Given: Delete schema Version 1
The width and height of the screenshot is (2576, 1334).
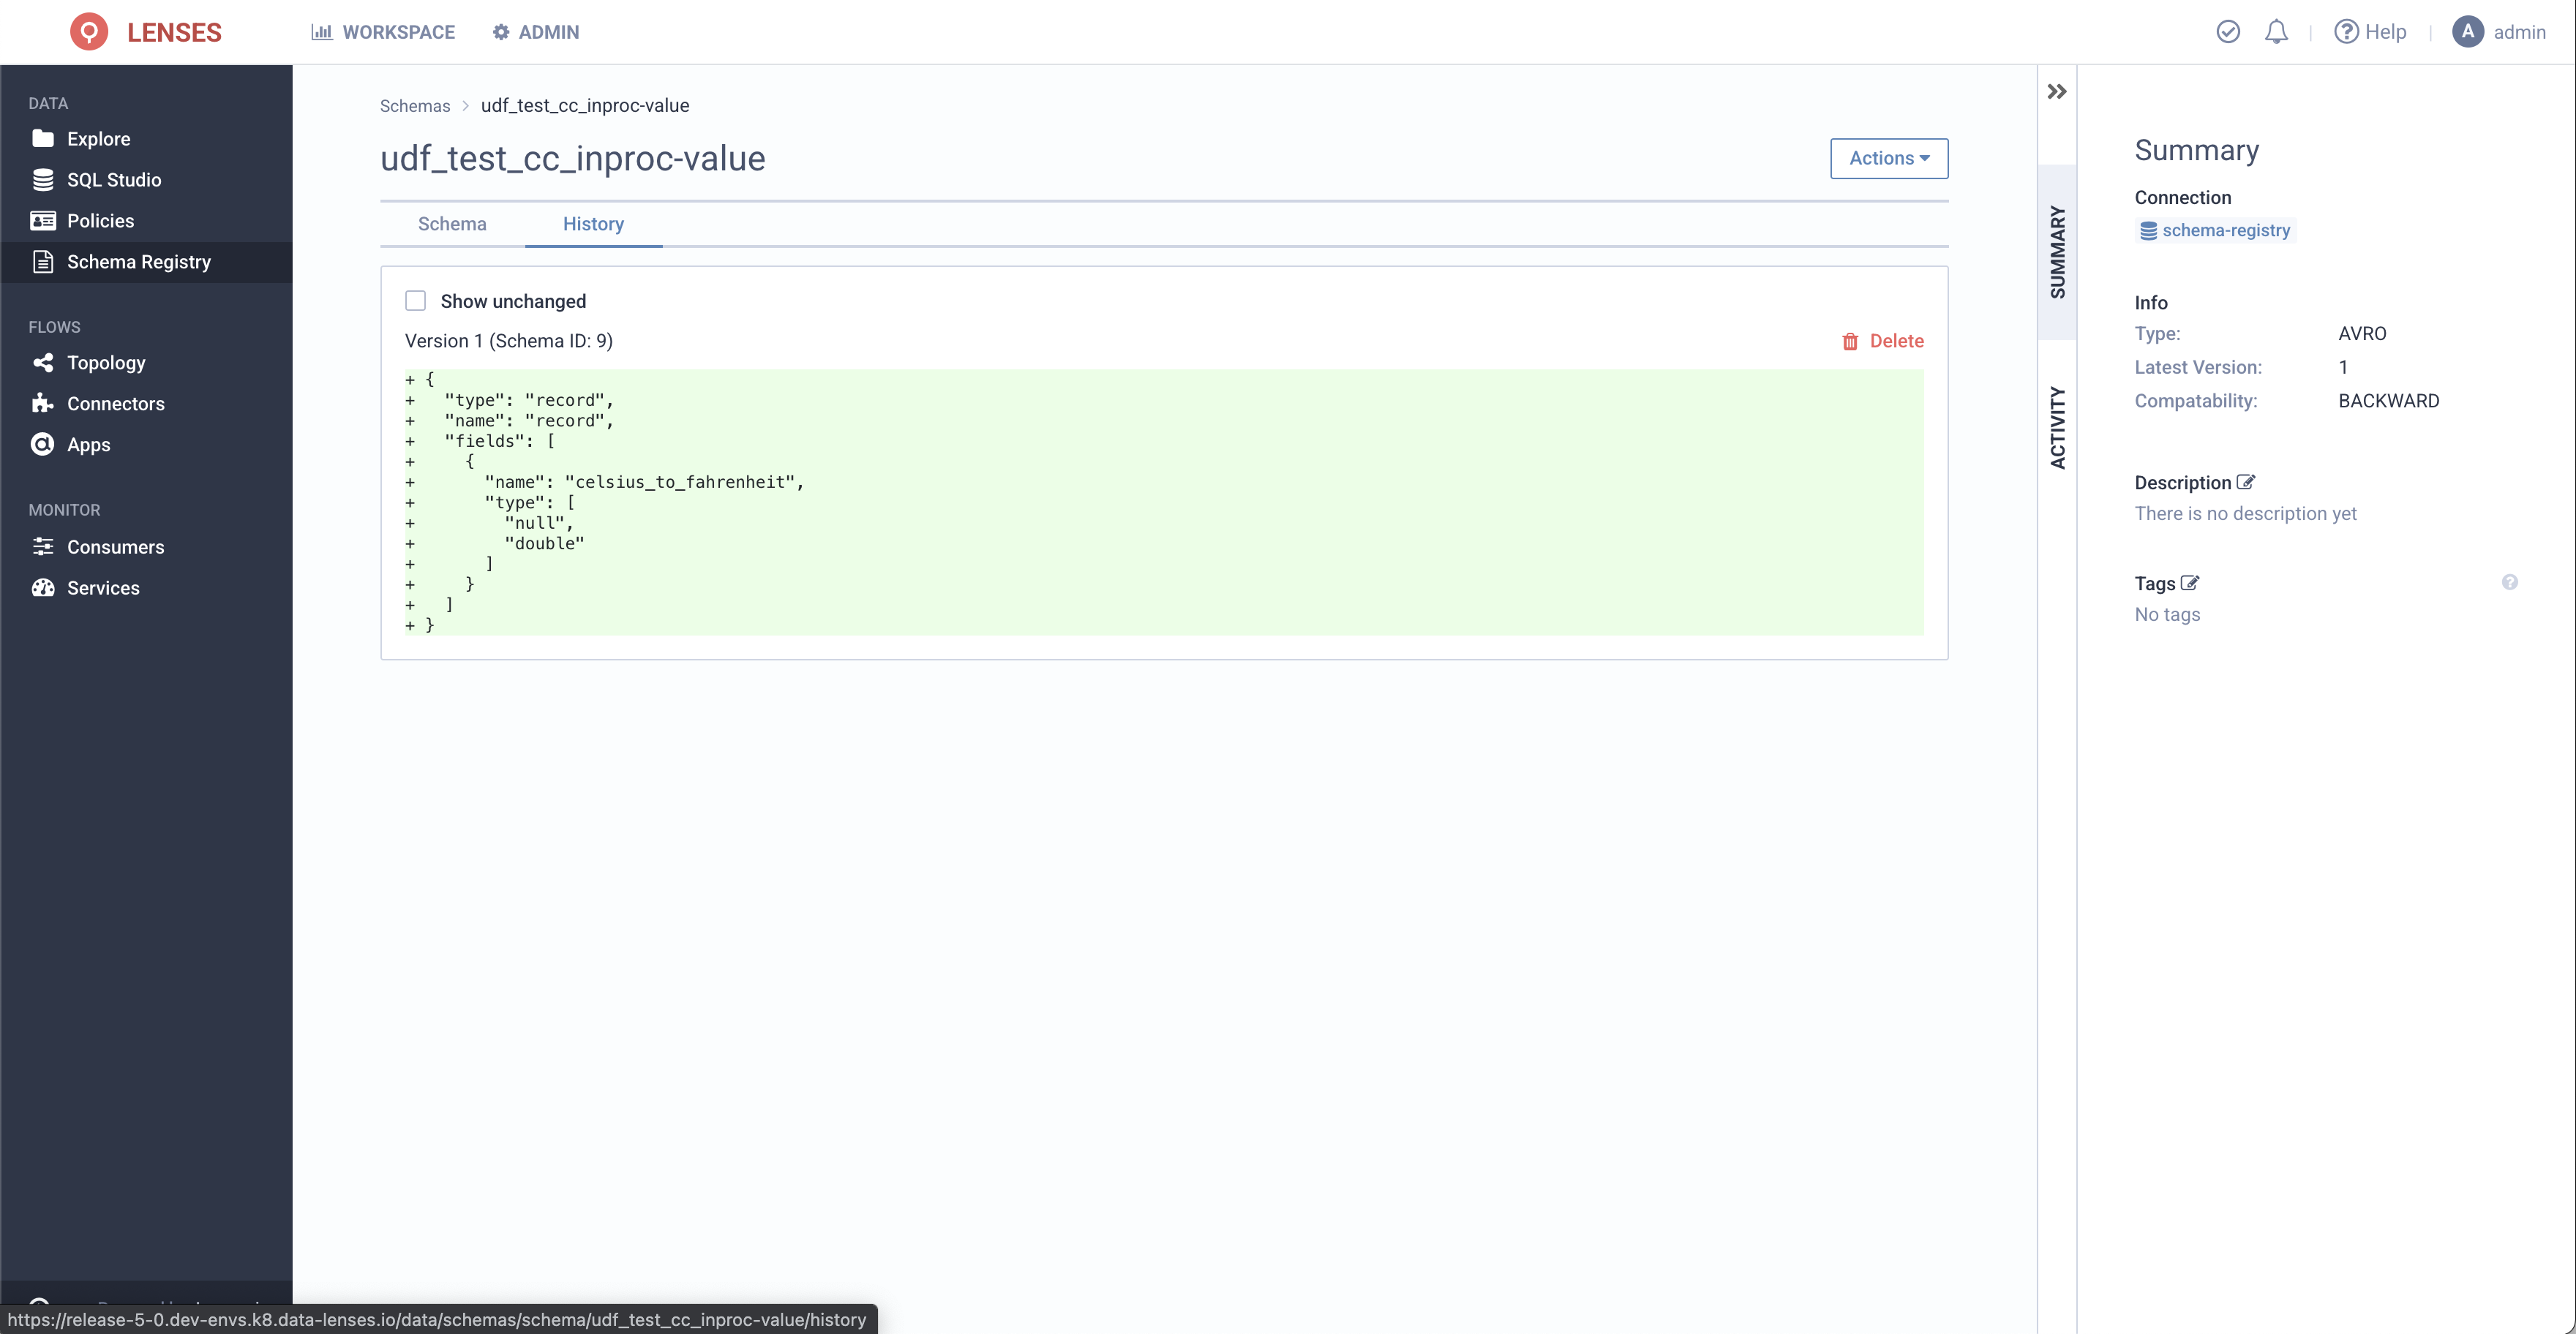Looking at the screenshot, I should (1882, 341).
